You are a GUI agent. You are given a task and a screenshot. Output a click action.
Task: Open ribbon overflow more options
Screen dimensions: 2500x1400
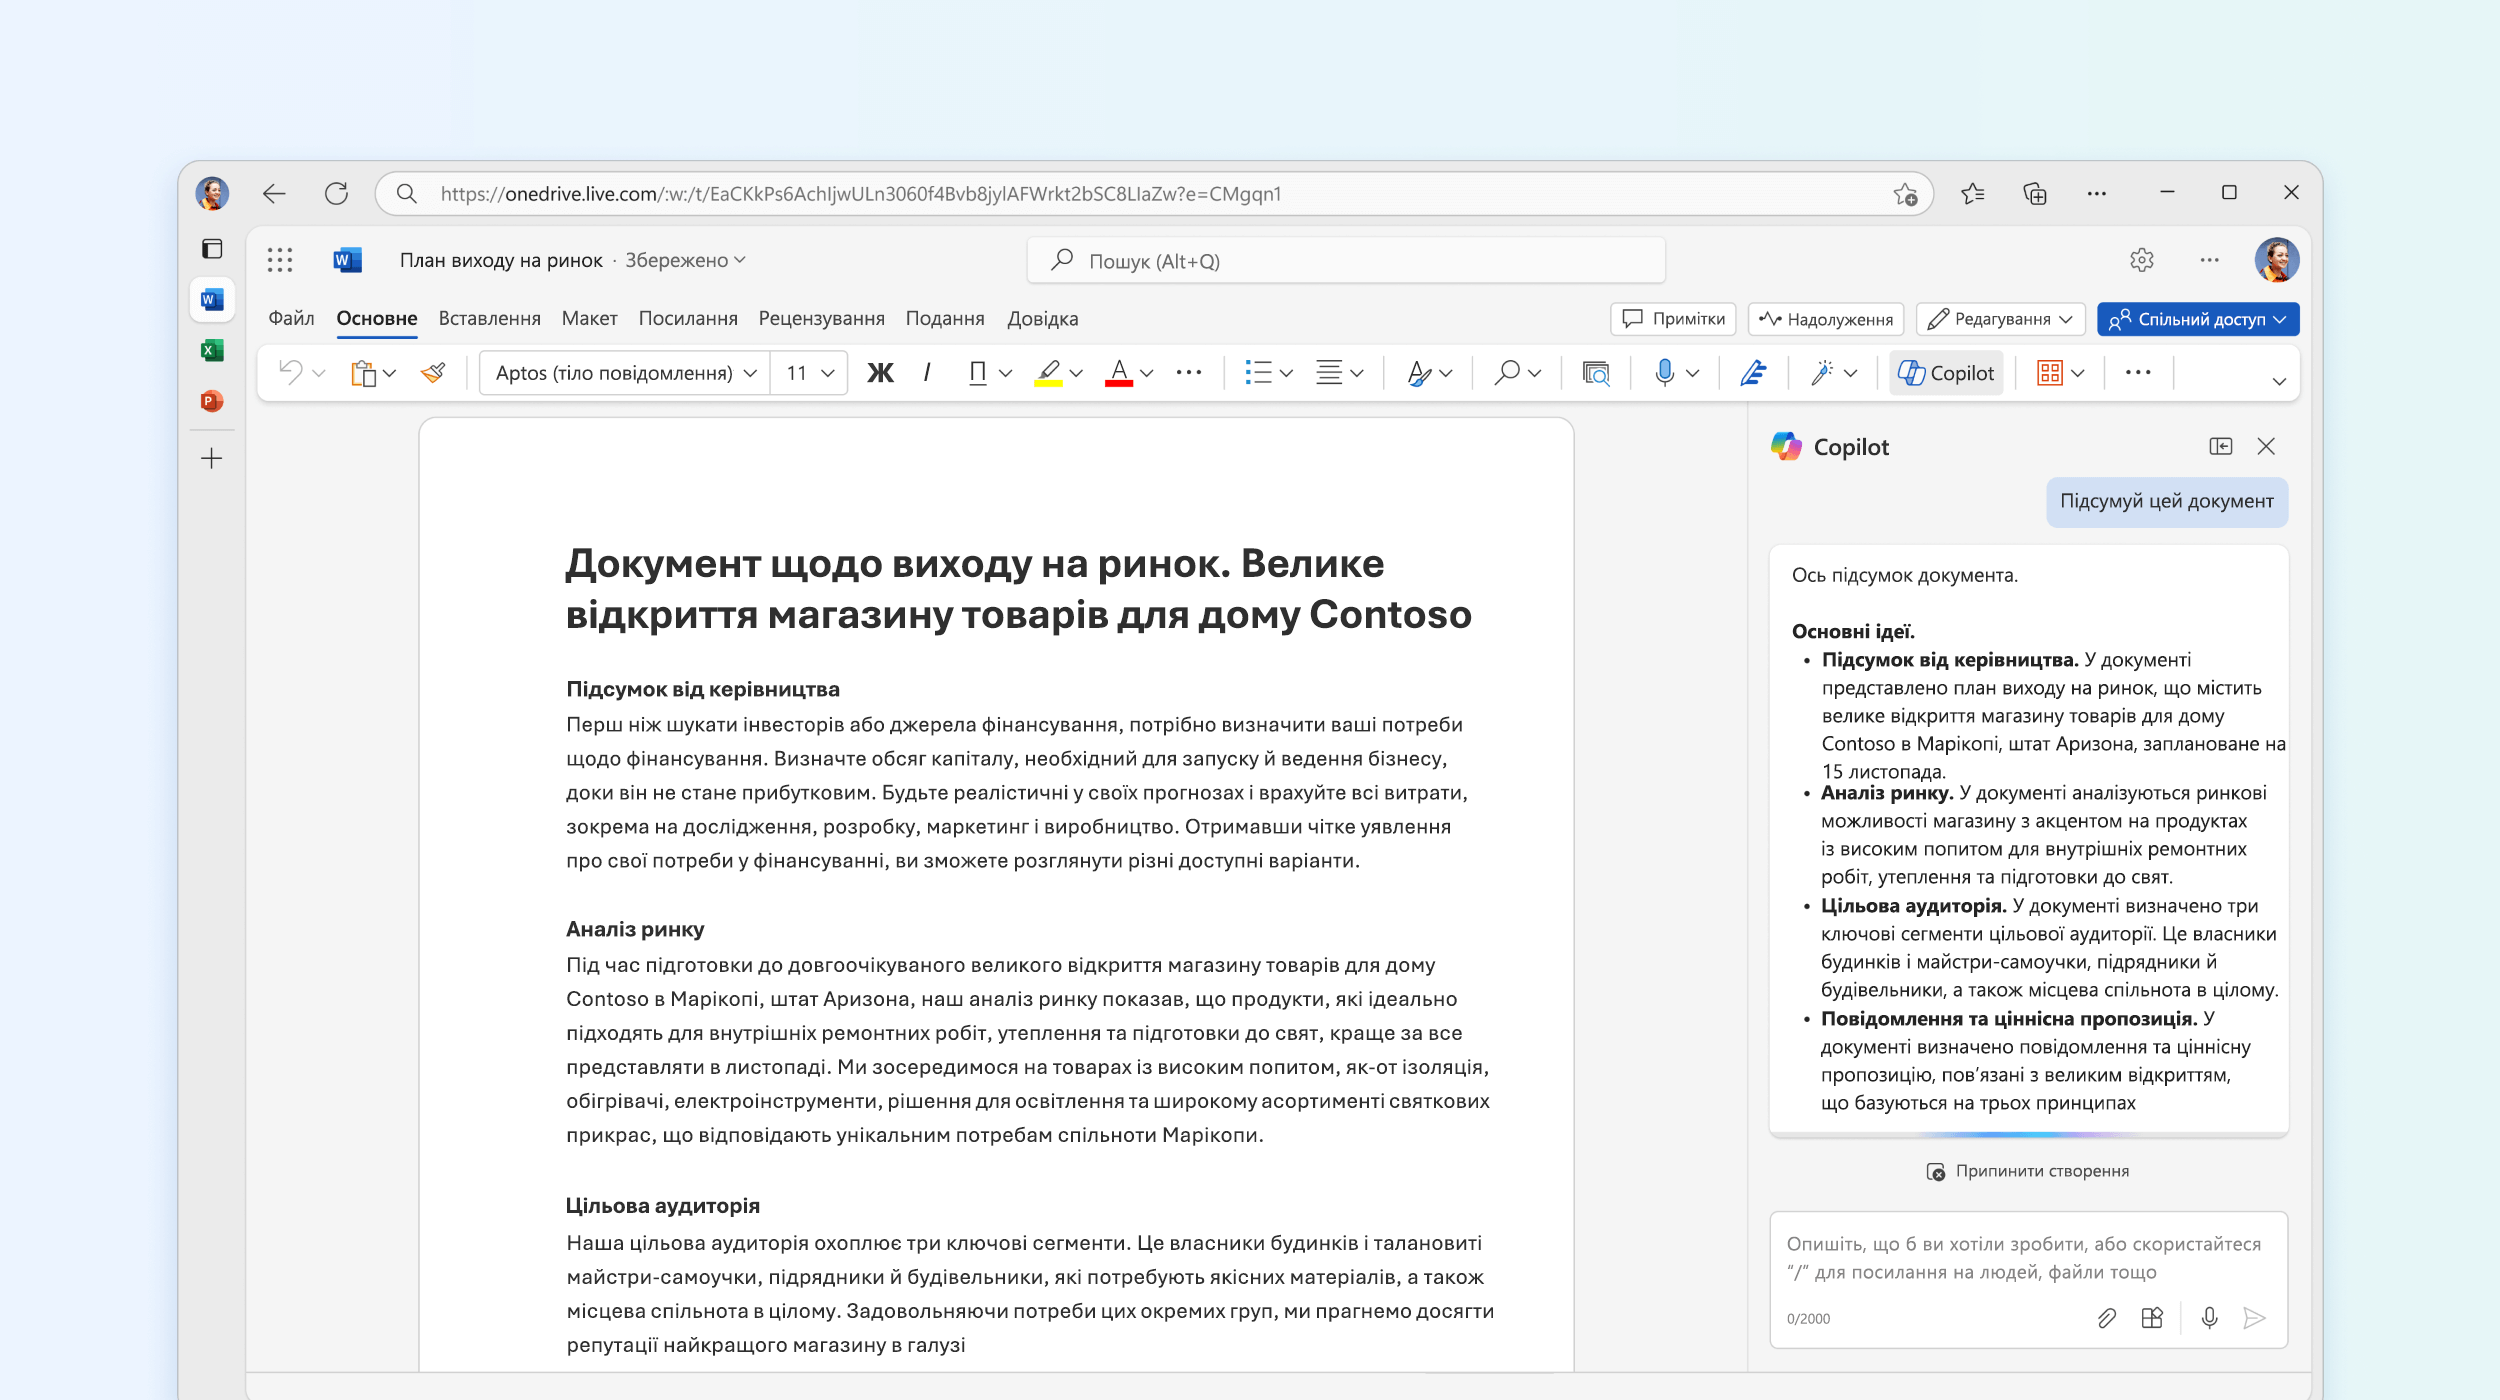pos(2138,372)
